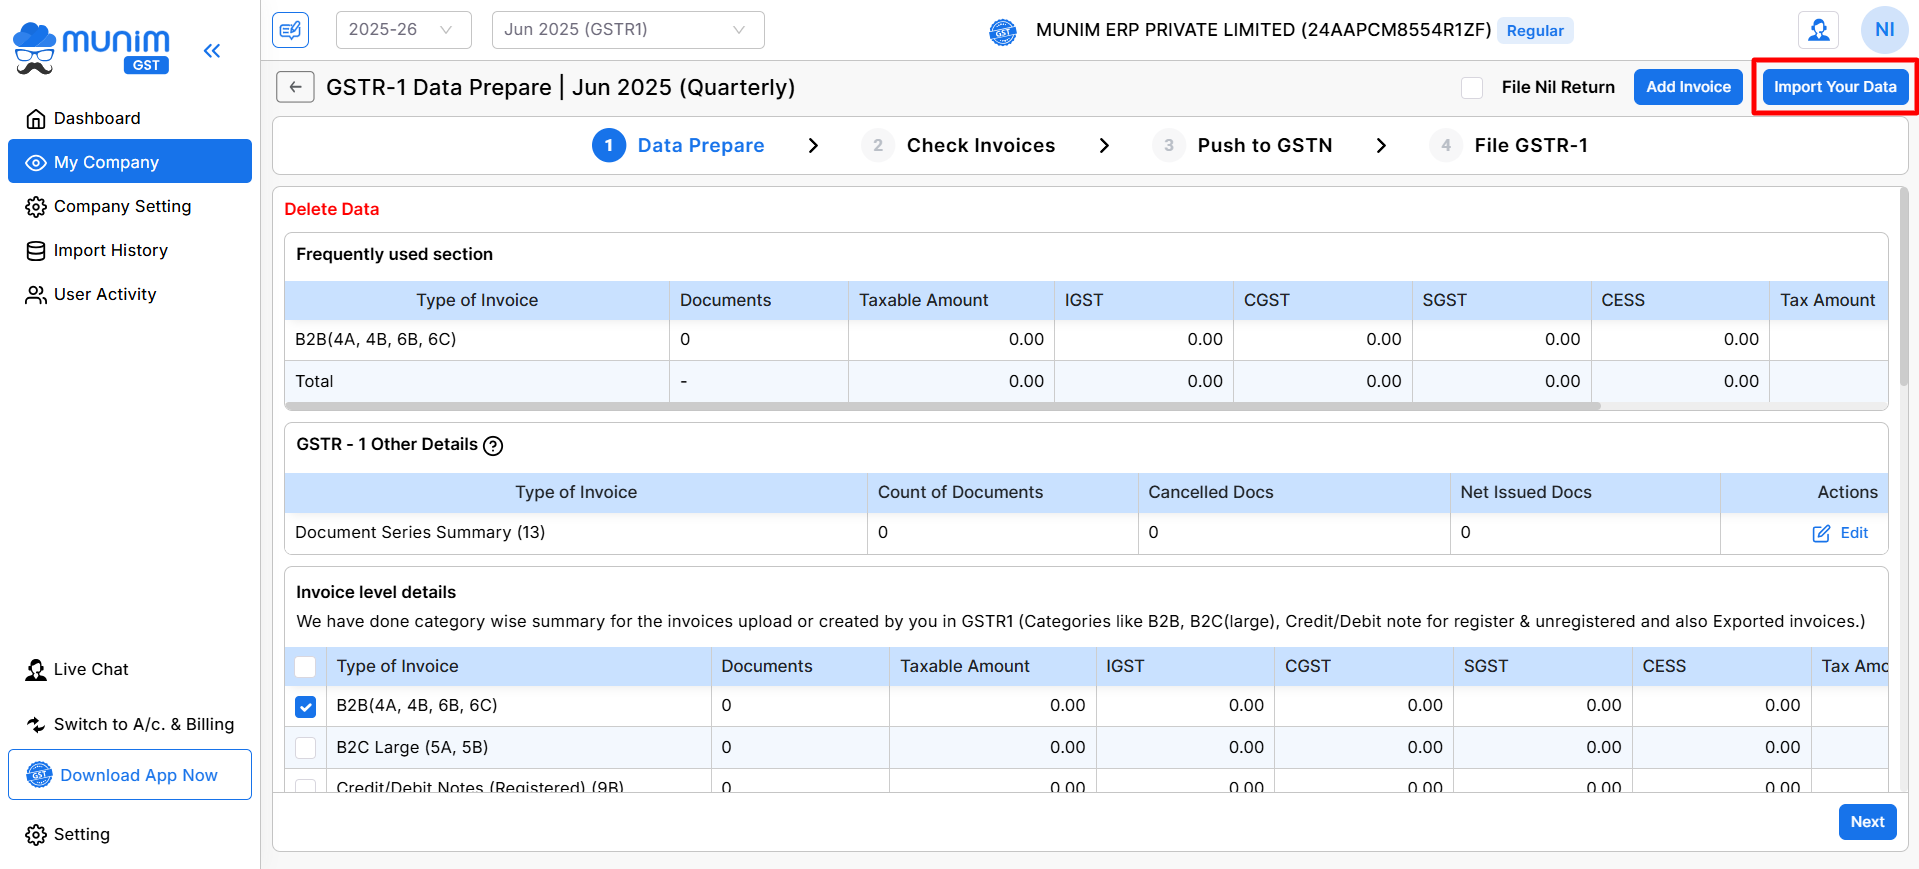The image size is (1919, 869).
Task: Click the My Company eye icon
Action: 36,163
